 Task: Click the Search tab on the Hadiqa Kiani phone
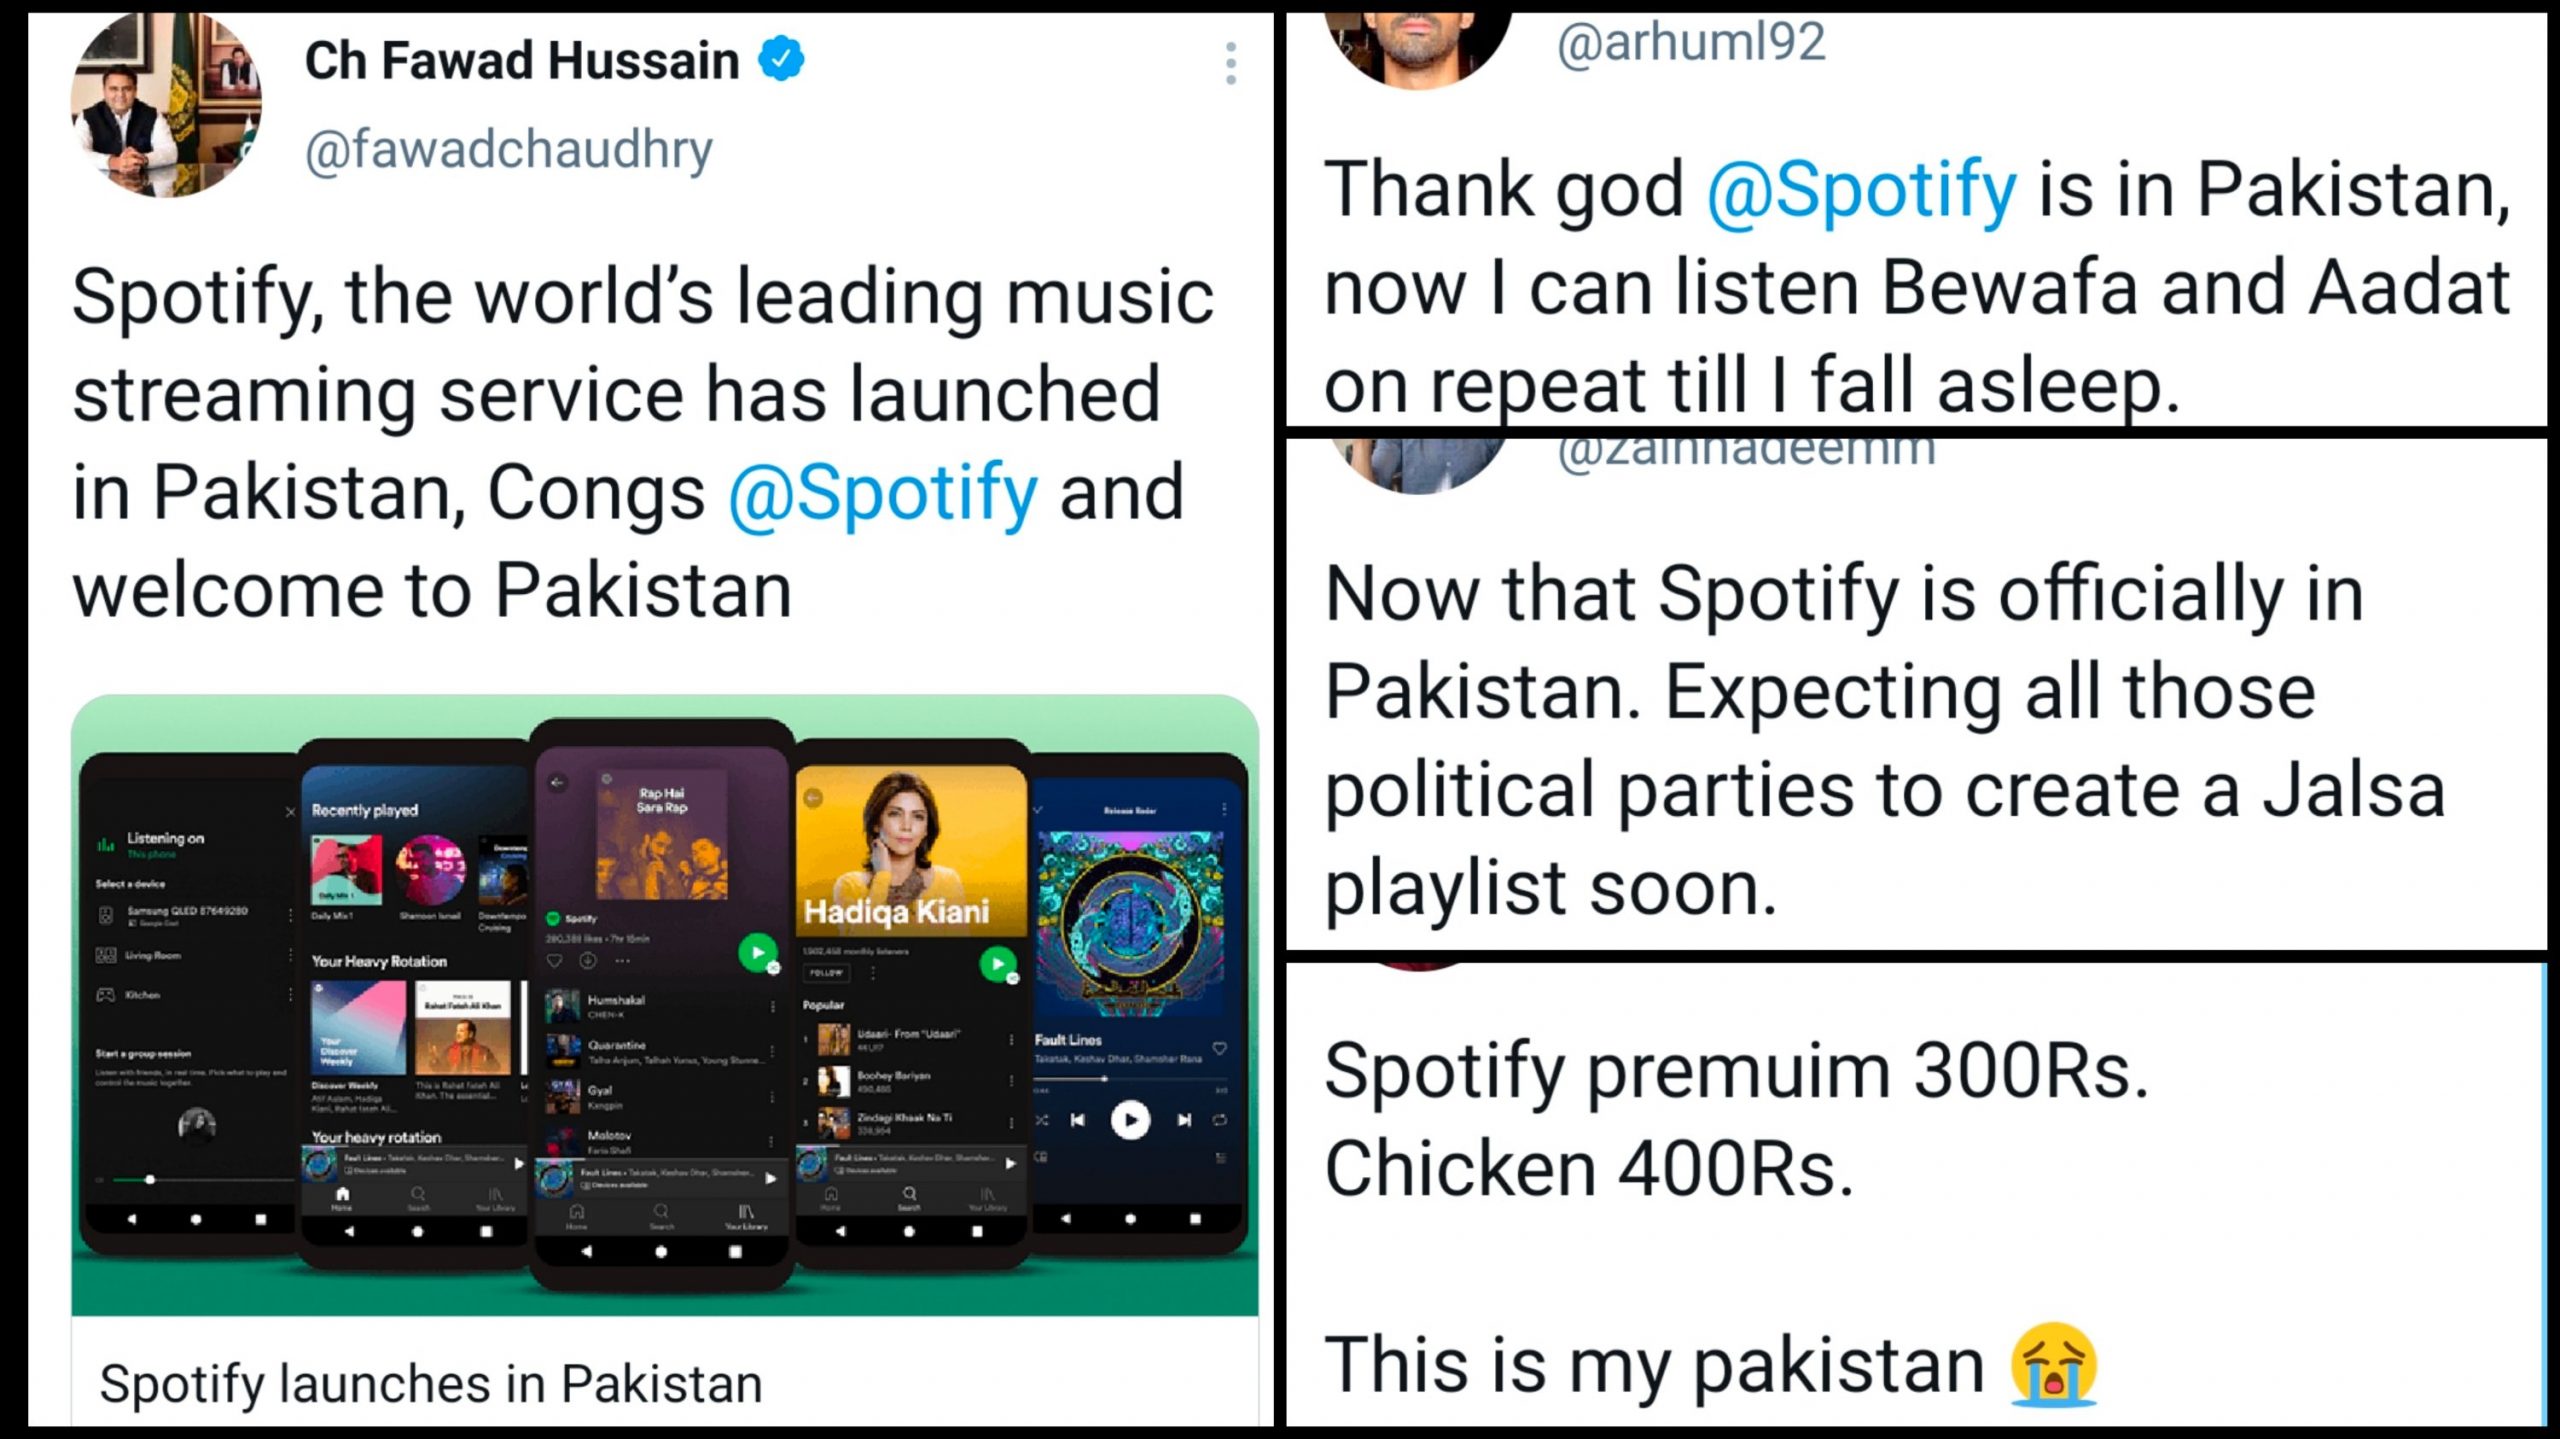point(909,1196)
